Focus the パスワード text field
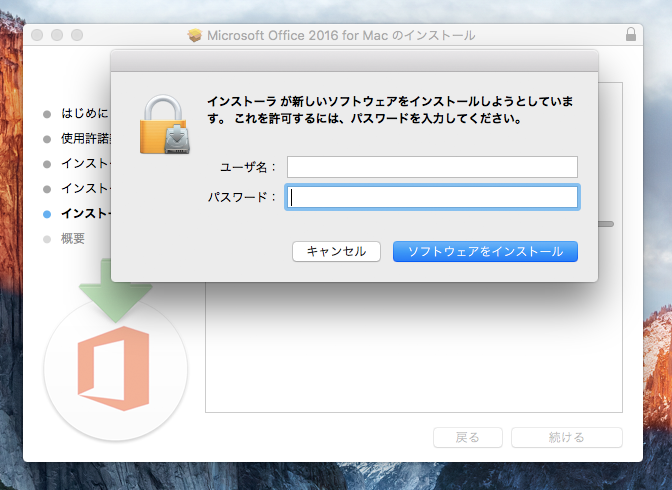The height and width of the screenshot is (490, 672). [x=432, y=197]
